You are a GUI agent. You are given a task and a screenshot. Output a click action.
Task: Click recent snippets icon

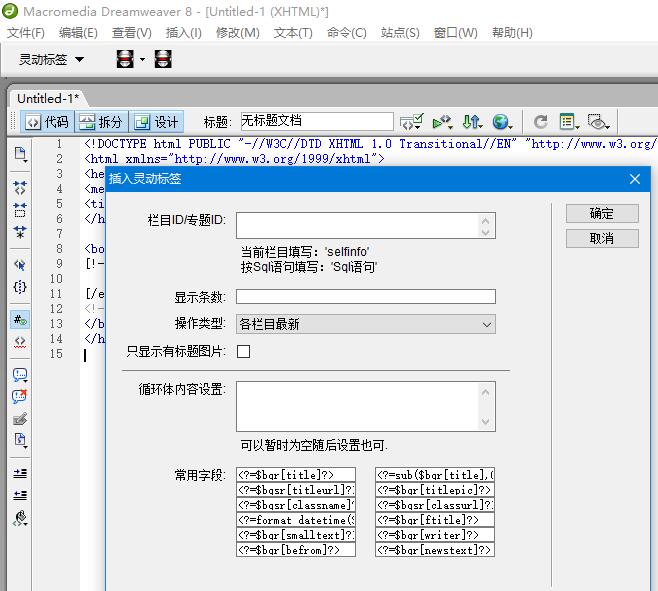(x=20, y=441)
